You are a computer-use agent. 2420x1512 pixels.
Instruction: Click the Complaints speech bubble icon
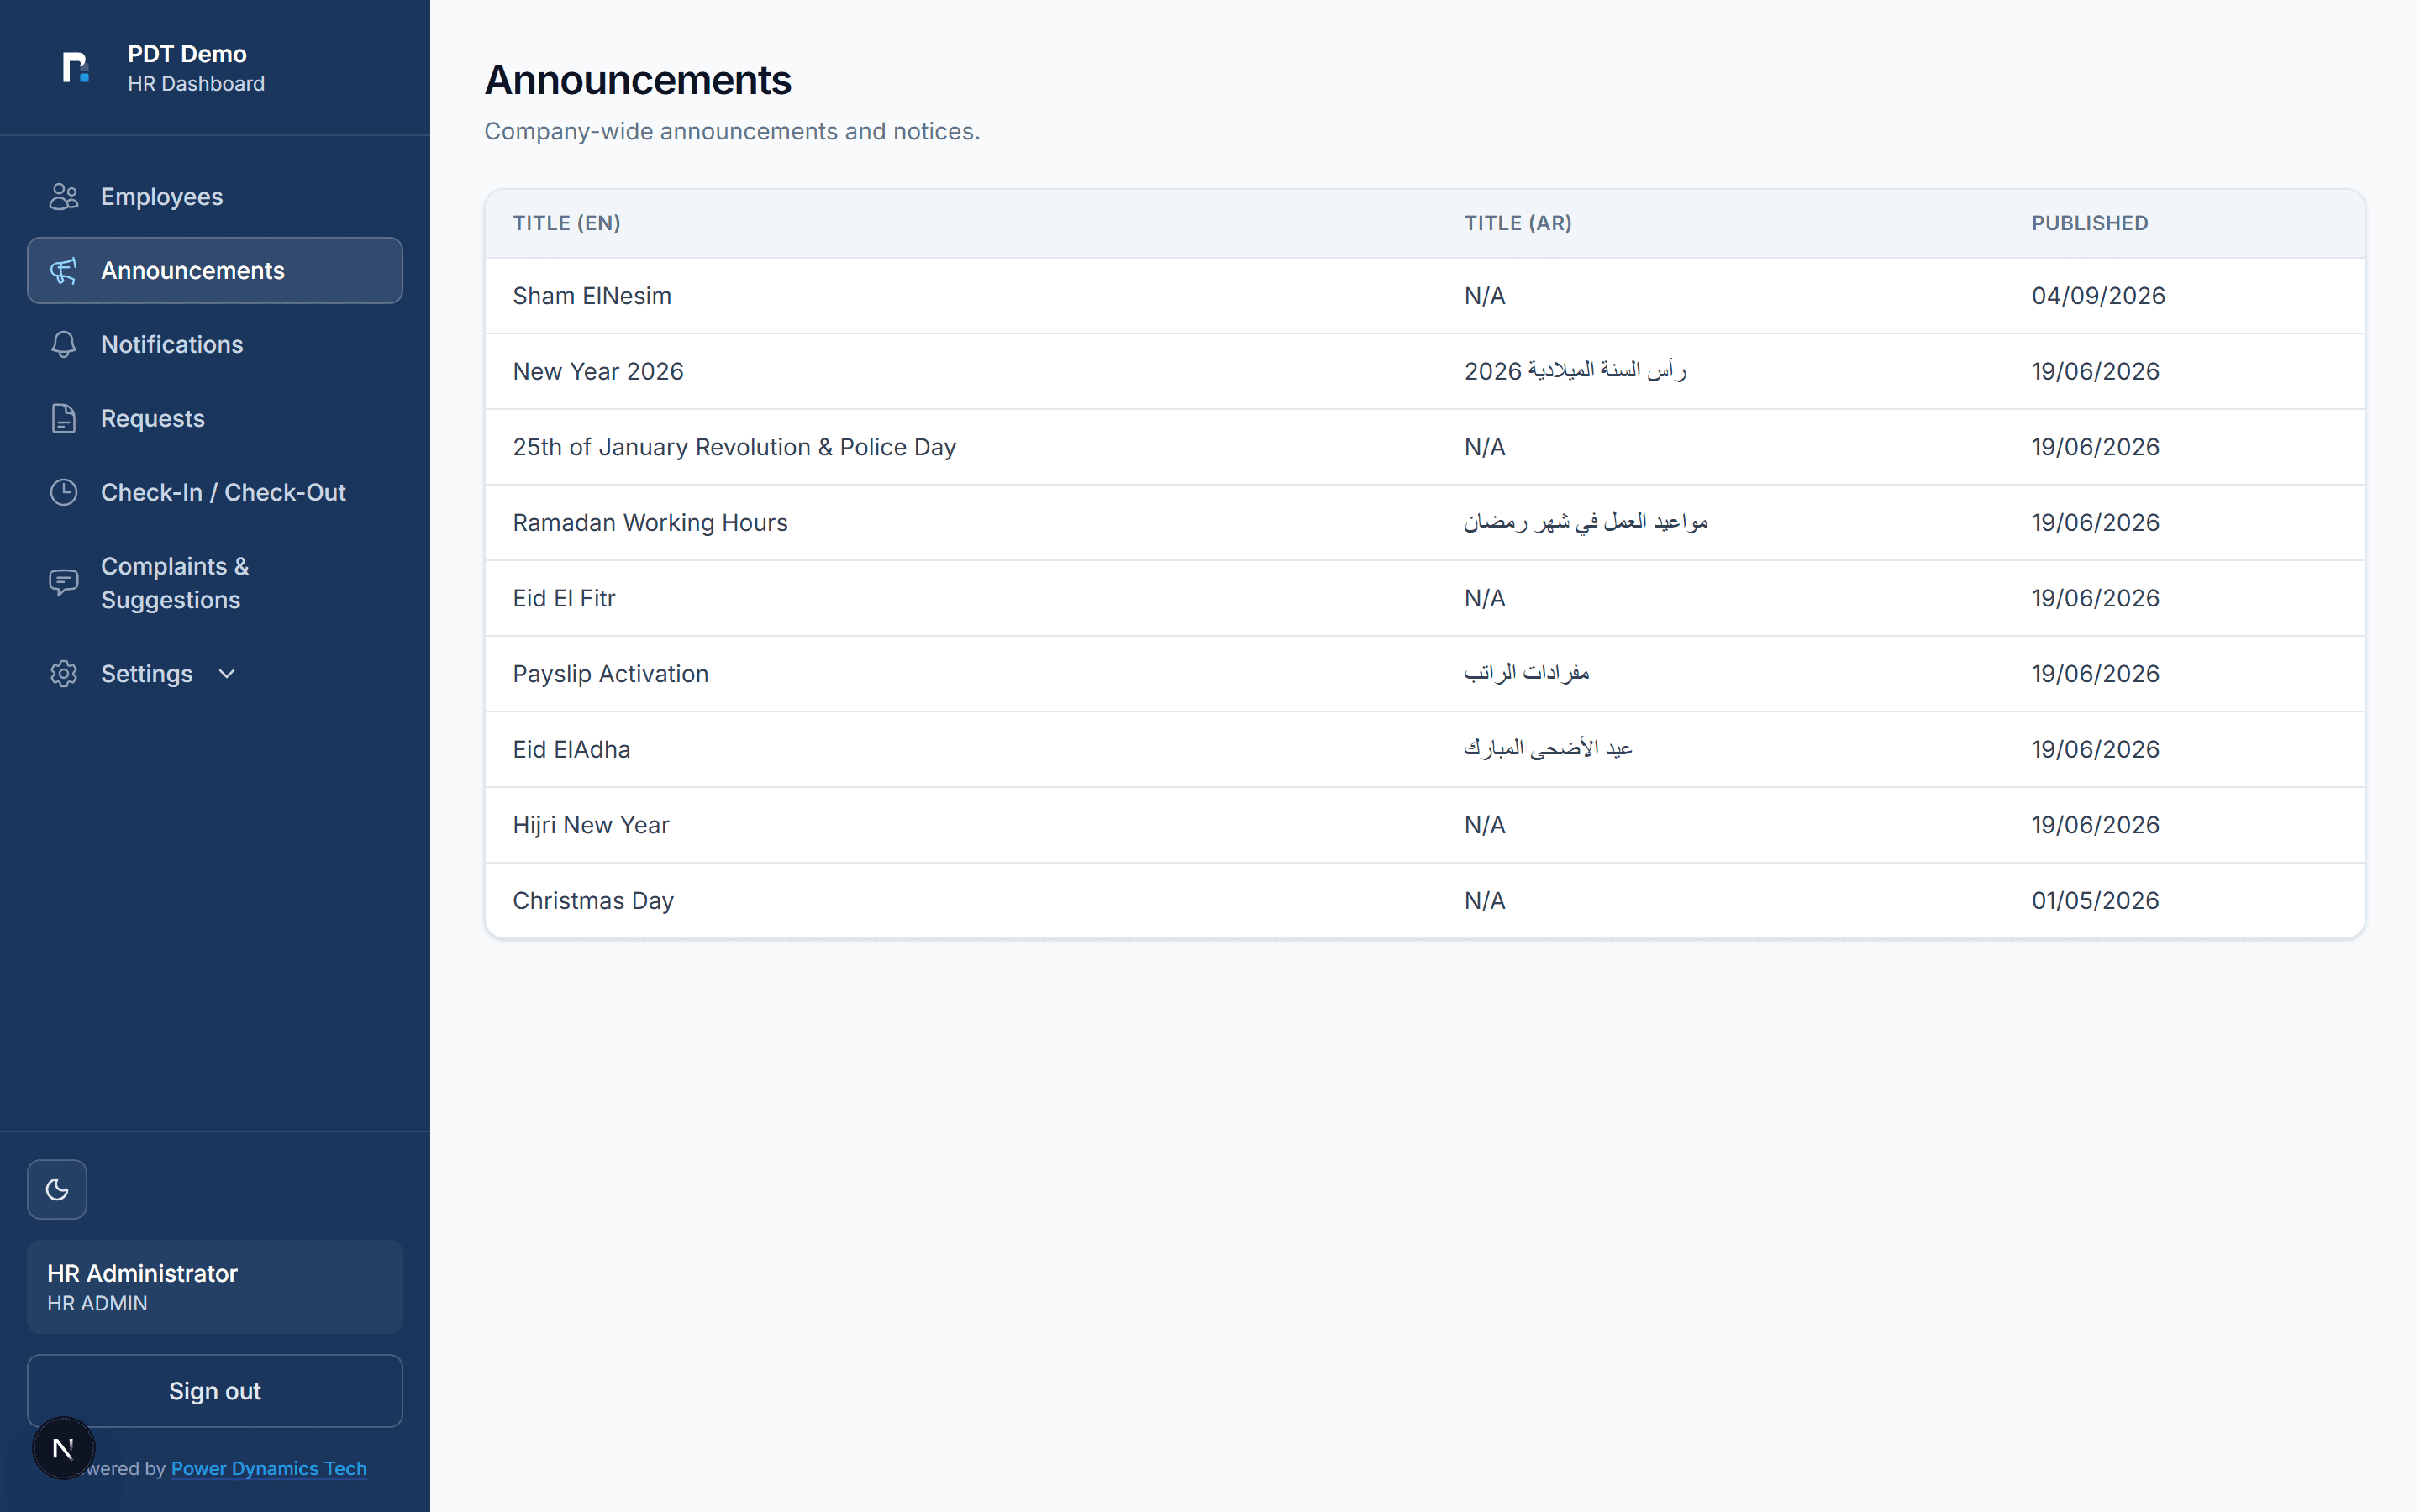[x=64, y=583]
